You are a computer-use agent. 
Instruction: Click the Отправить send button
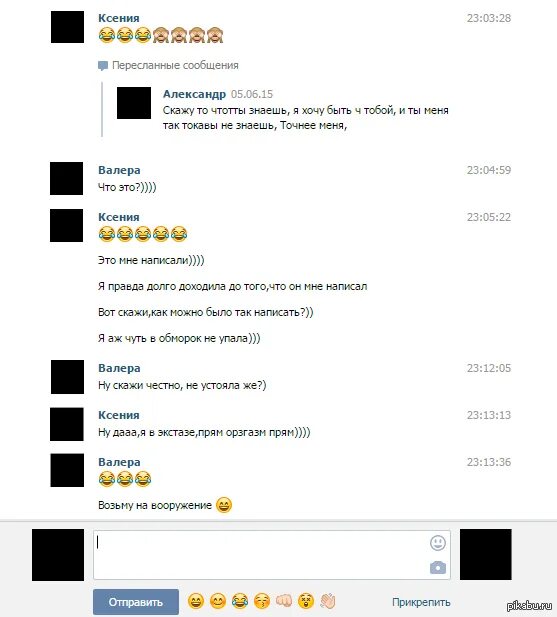coord(136,602)
